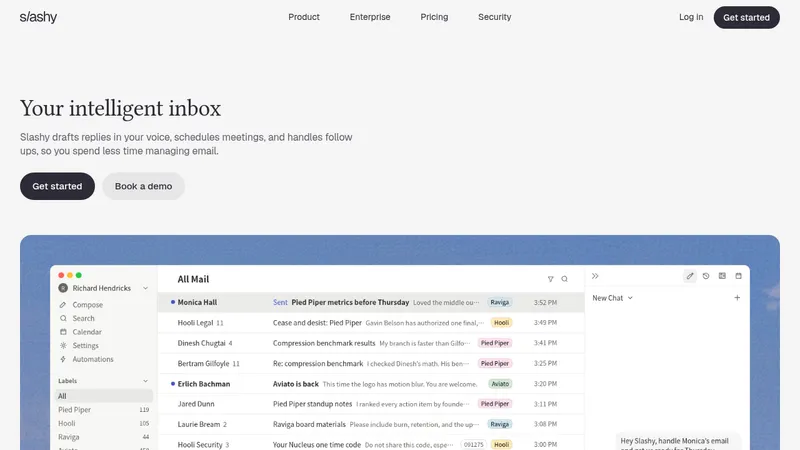Select the Raviga label
The width and height of the screenshot is (800, 450).
coord(104,437)
